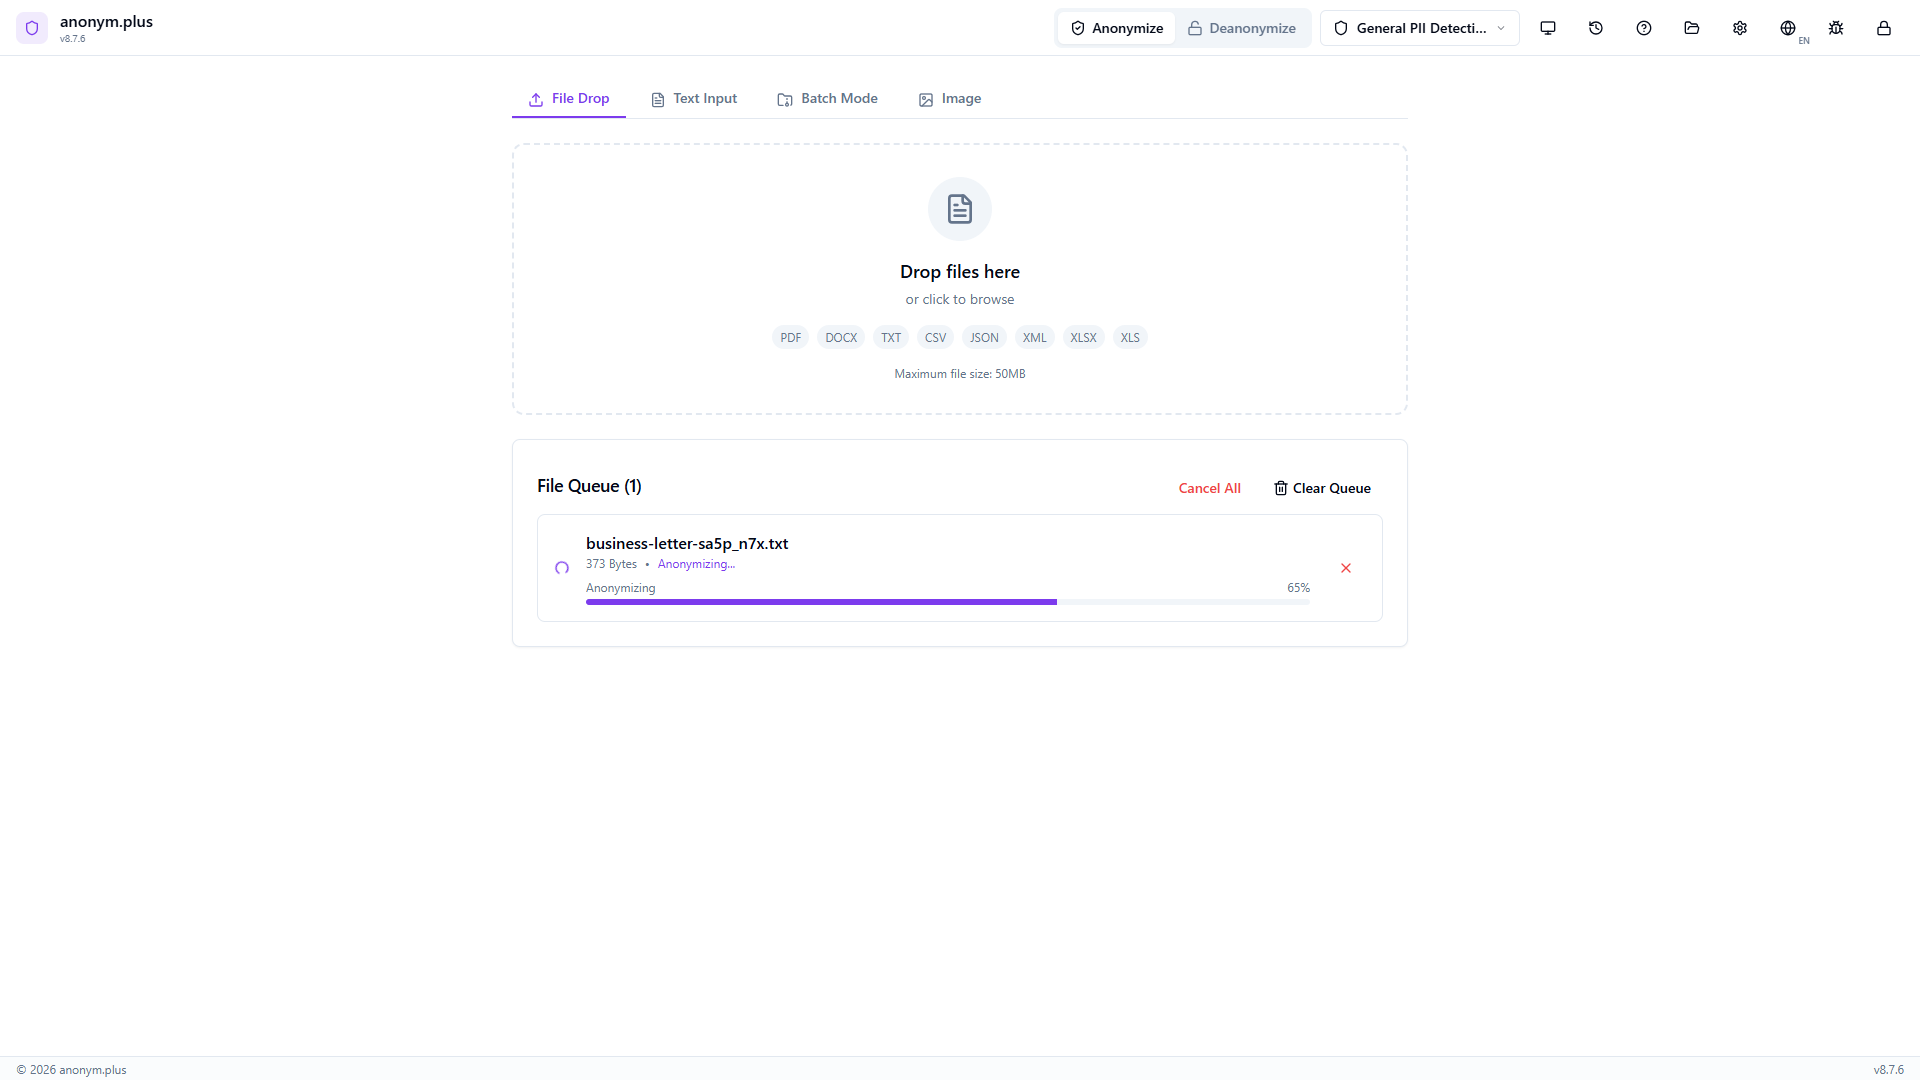This screenshot has width=1920, height=1080.
Task: Switch to Anonymize mode
Action: point(1117,28)
